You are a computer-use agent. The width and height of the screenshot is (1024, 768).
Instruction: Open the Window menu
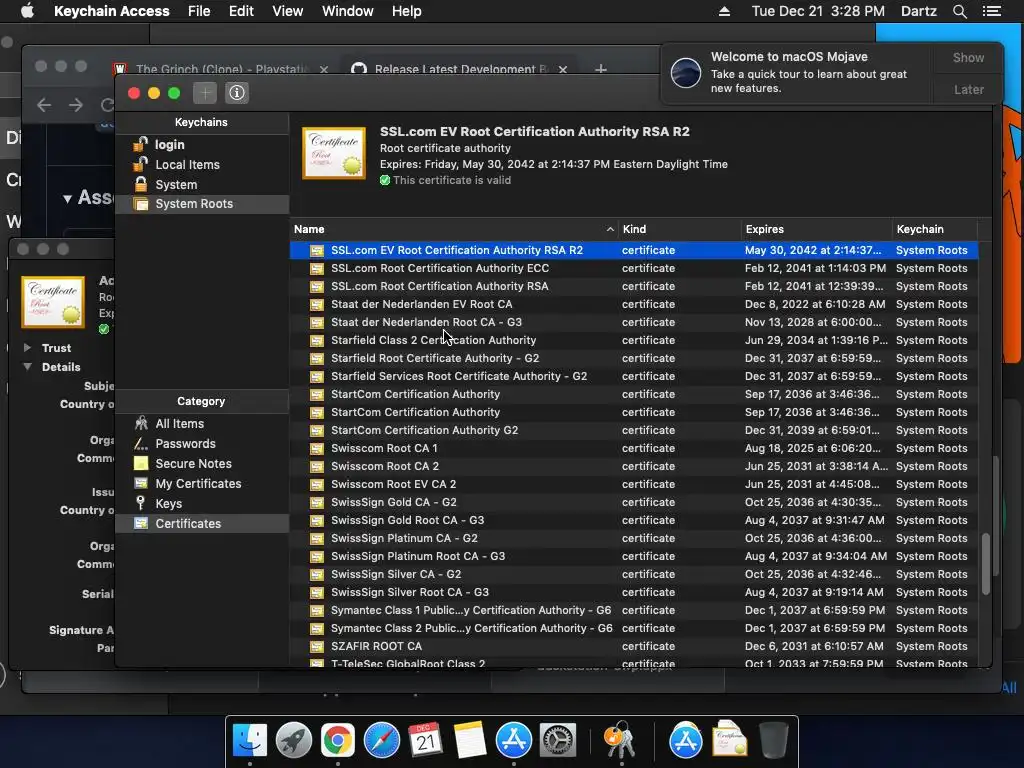[347, 11]
